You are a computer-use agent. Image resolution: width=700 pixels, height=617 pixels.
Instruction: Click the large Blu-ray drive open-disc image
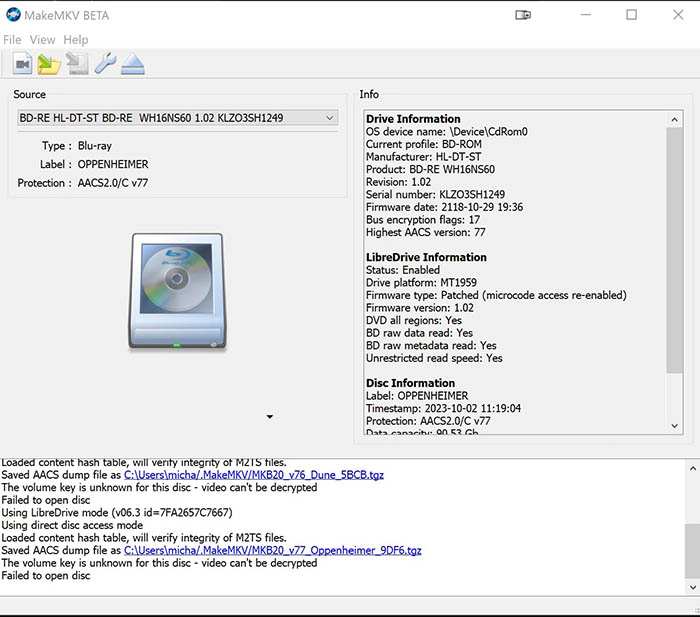point(178,291)
